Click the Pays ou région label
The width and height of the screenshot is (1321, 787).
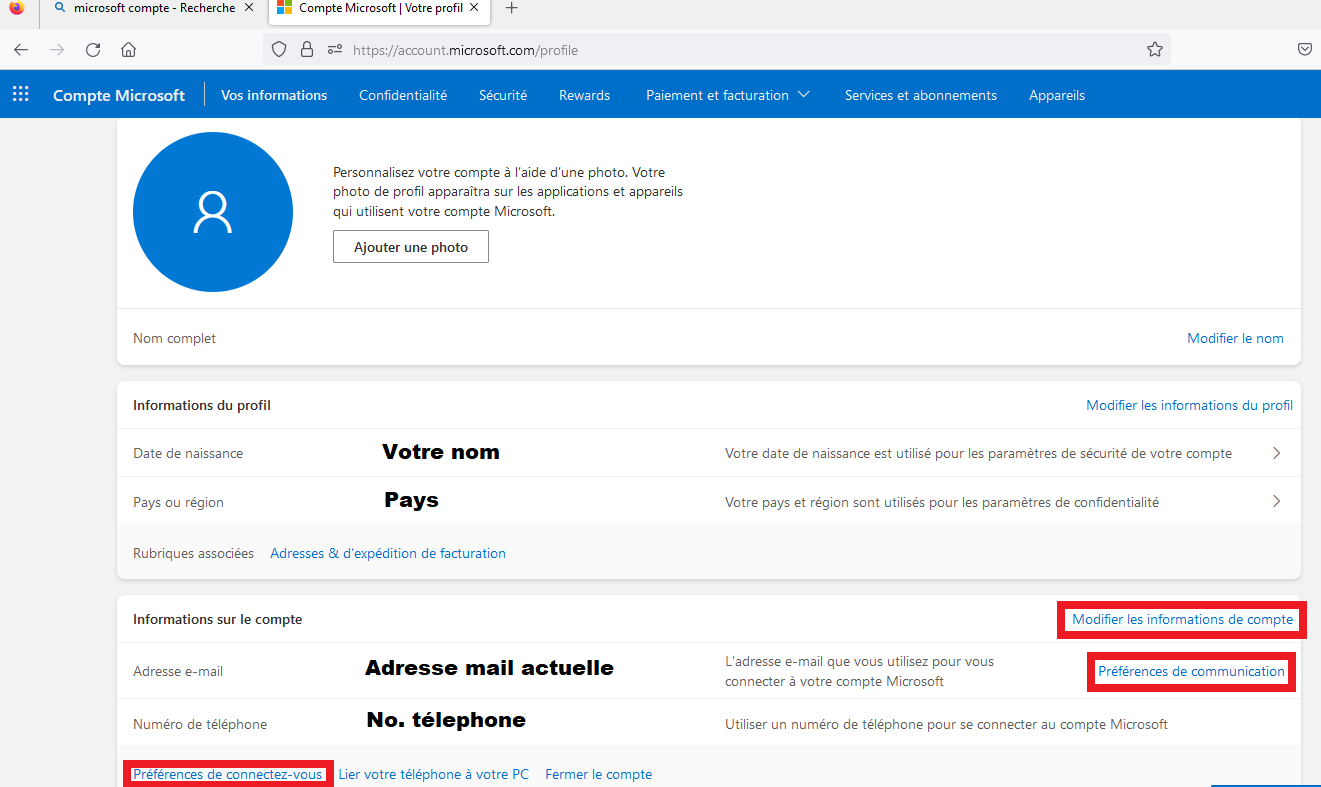click(178, 502)
